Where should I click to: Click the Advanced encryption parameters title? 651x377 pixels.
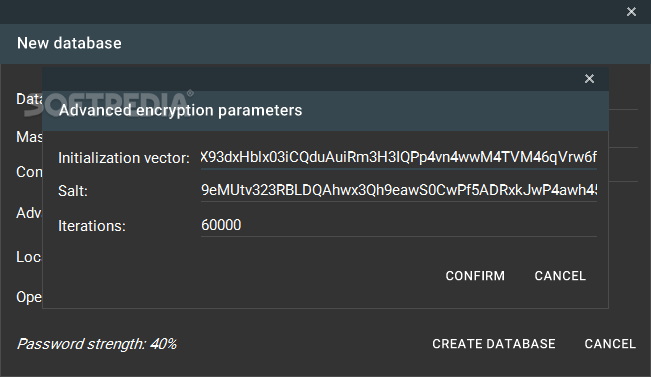click(181, 110)
